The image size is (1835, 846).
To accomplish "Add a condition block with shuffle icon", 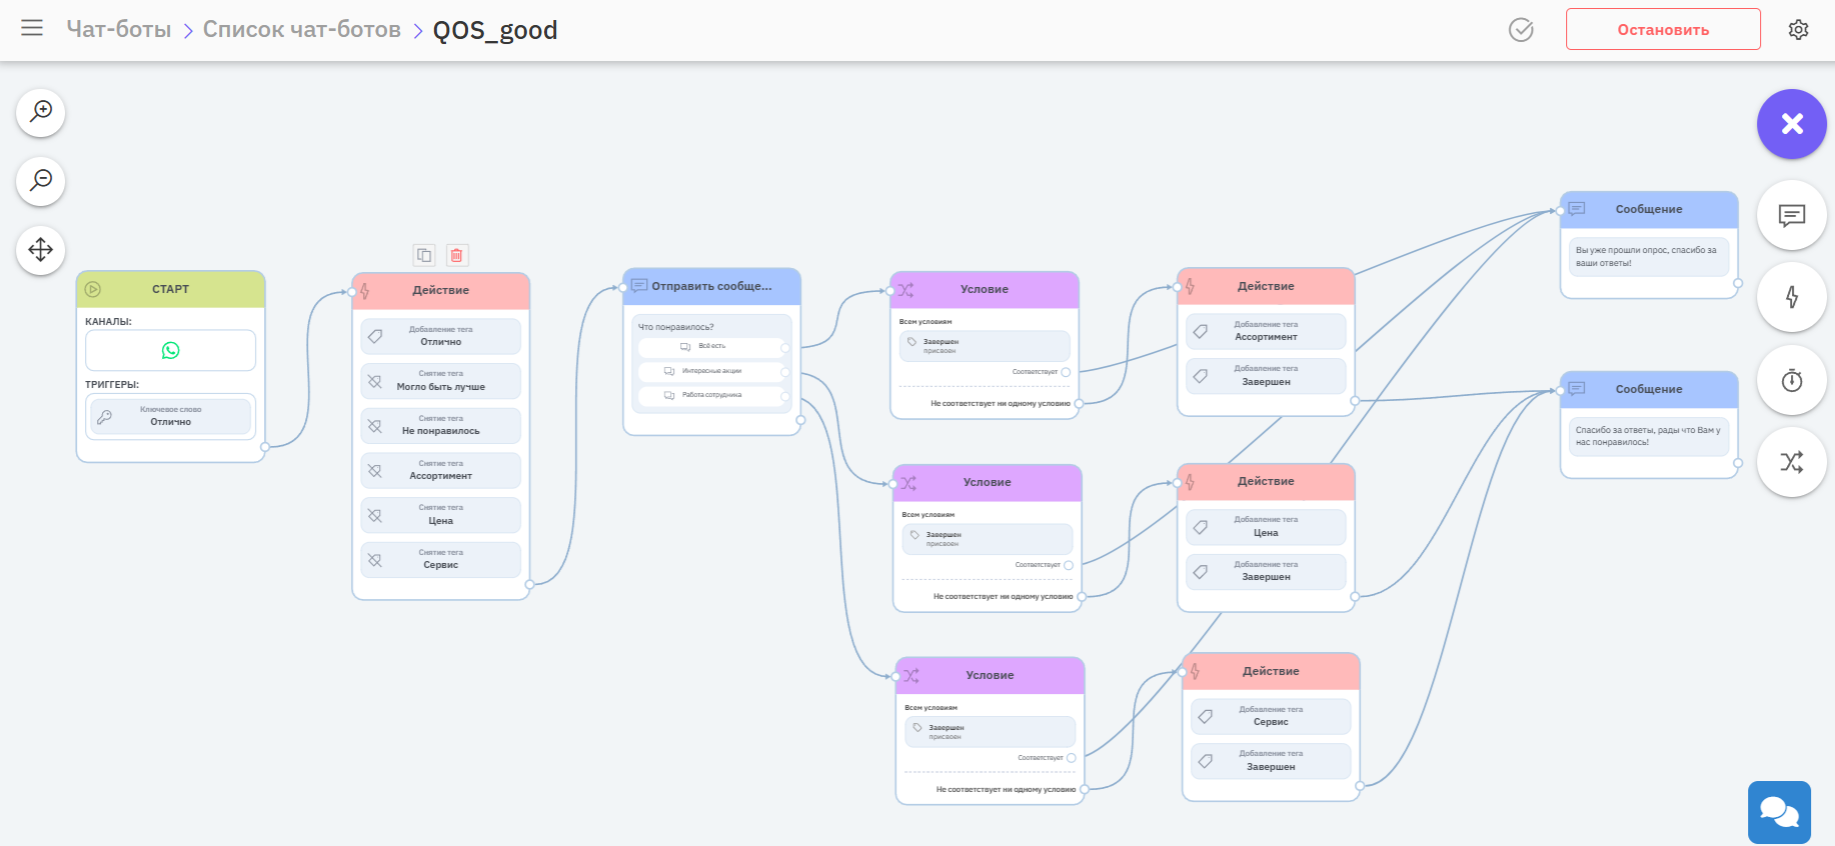I will pyautogui.click(x=1792, y=462).
